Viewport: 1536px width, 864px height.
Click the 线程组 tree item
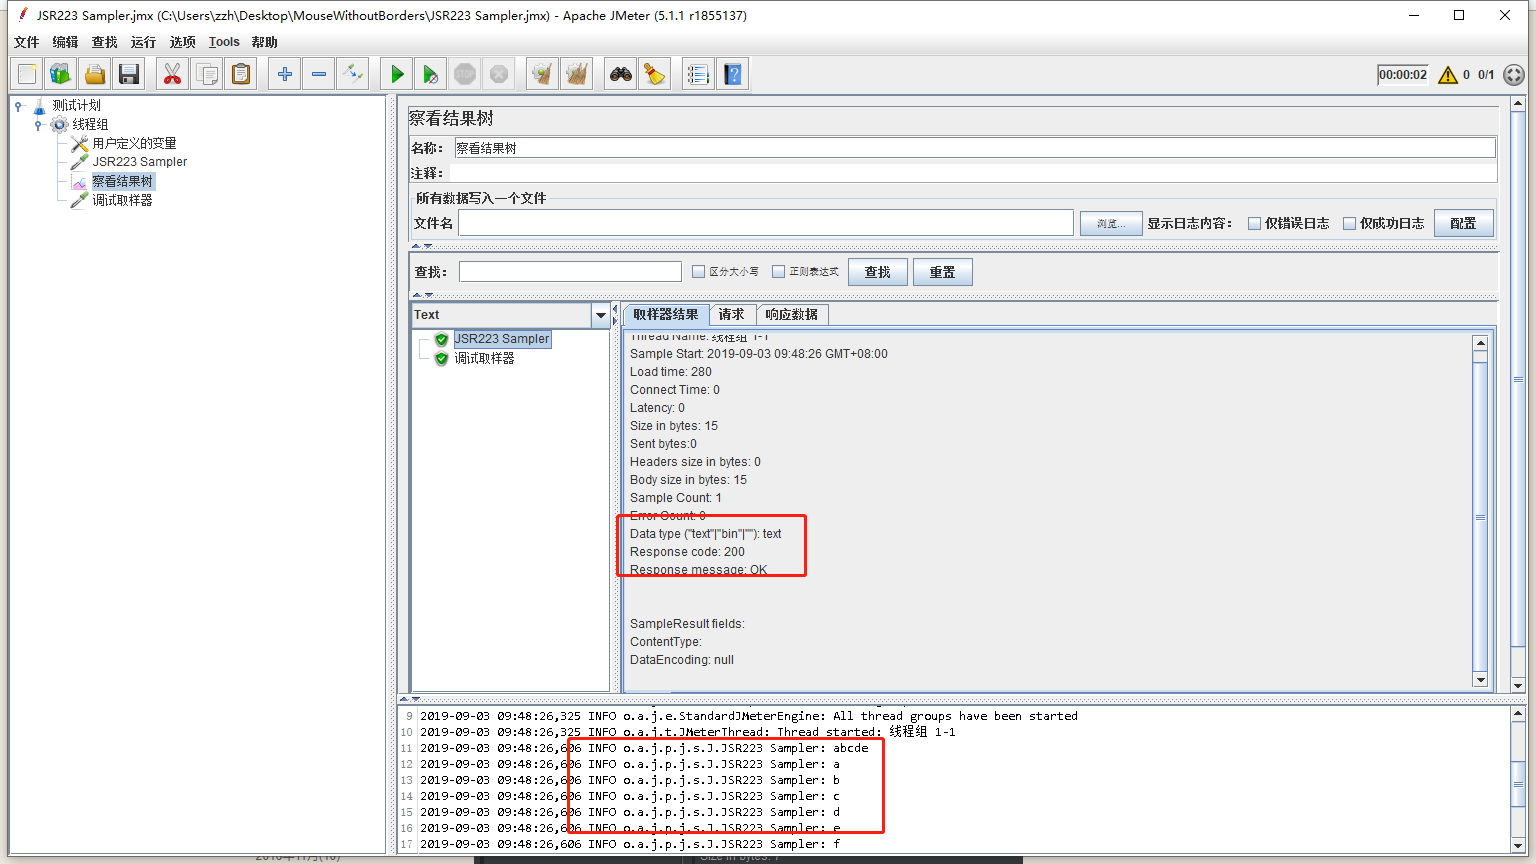(90, 124)
